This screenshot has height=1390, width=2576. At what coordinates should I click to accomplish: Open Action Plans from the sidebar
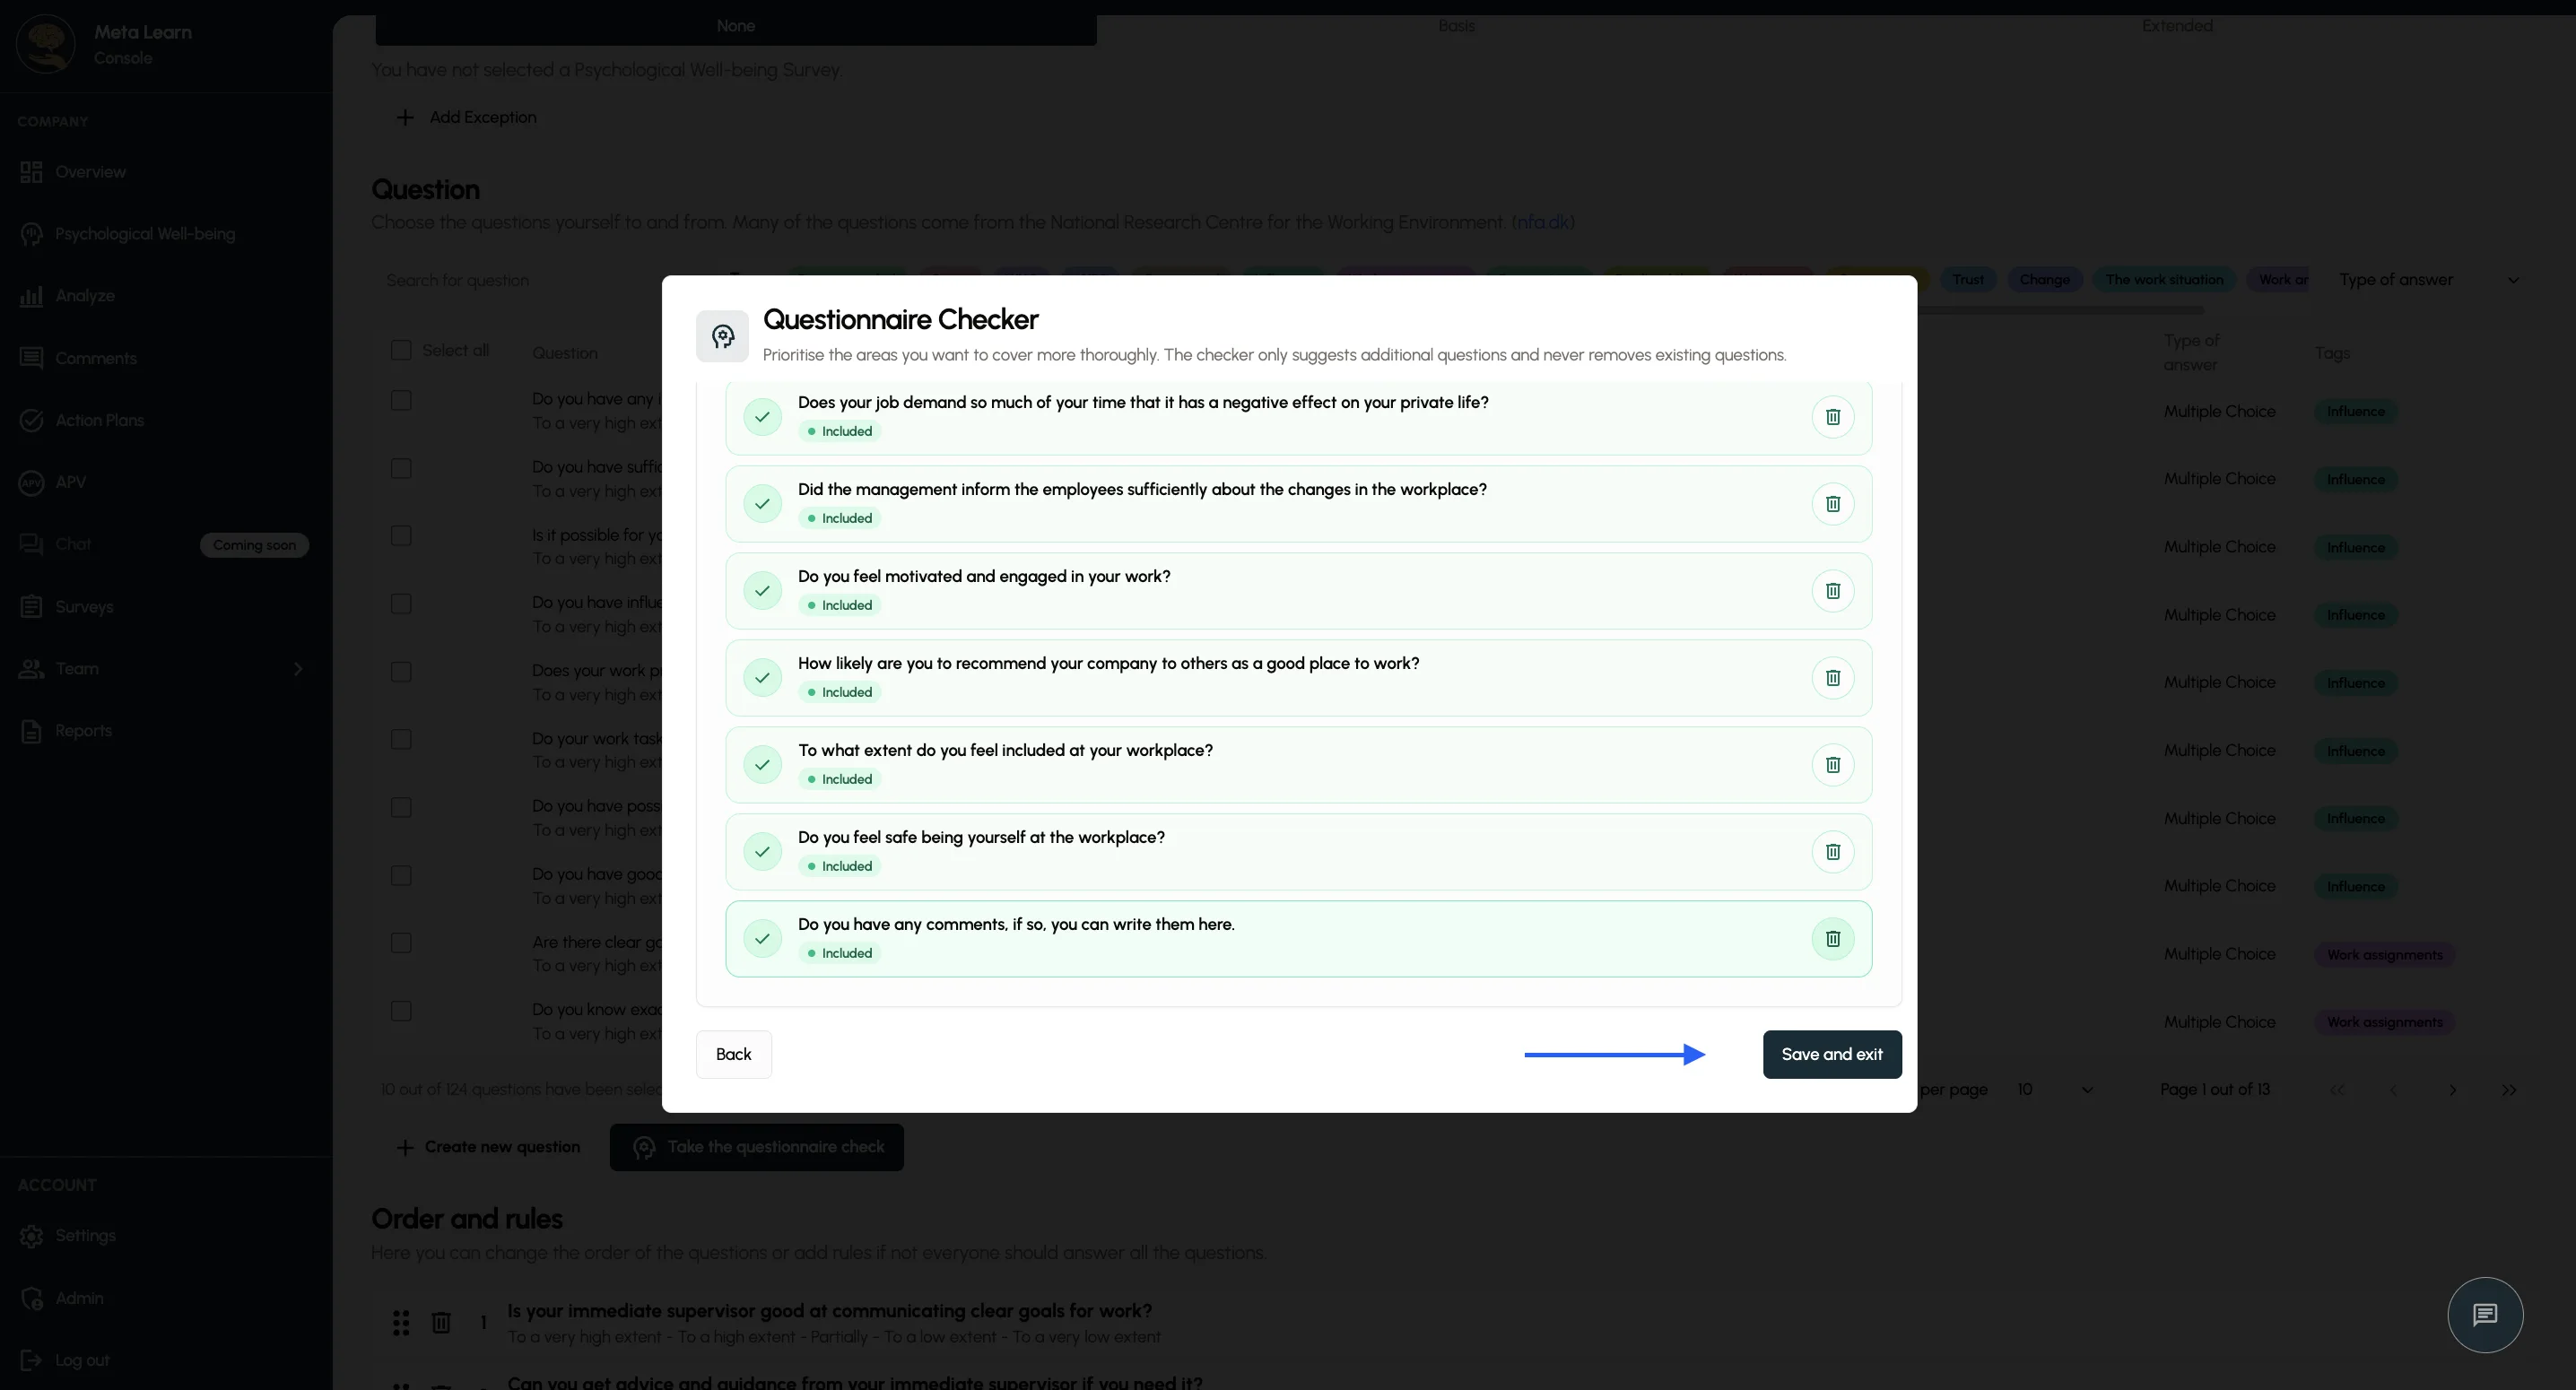(99, 420)
